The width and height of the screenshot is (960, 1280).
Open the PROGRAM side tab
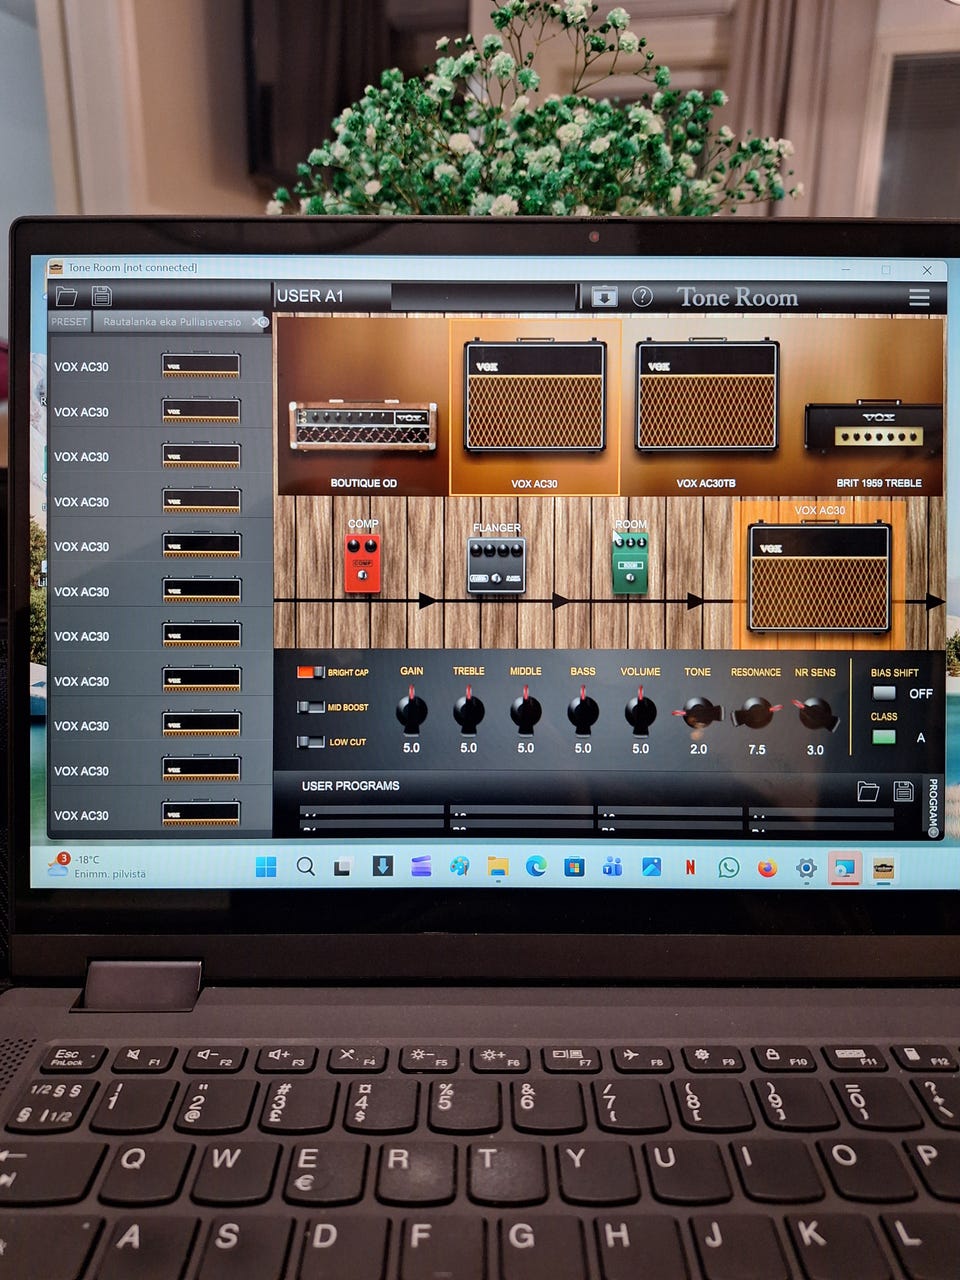pos(933,806)
